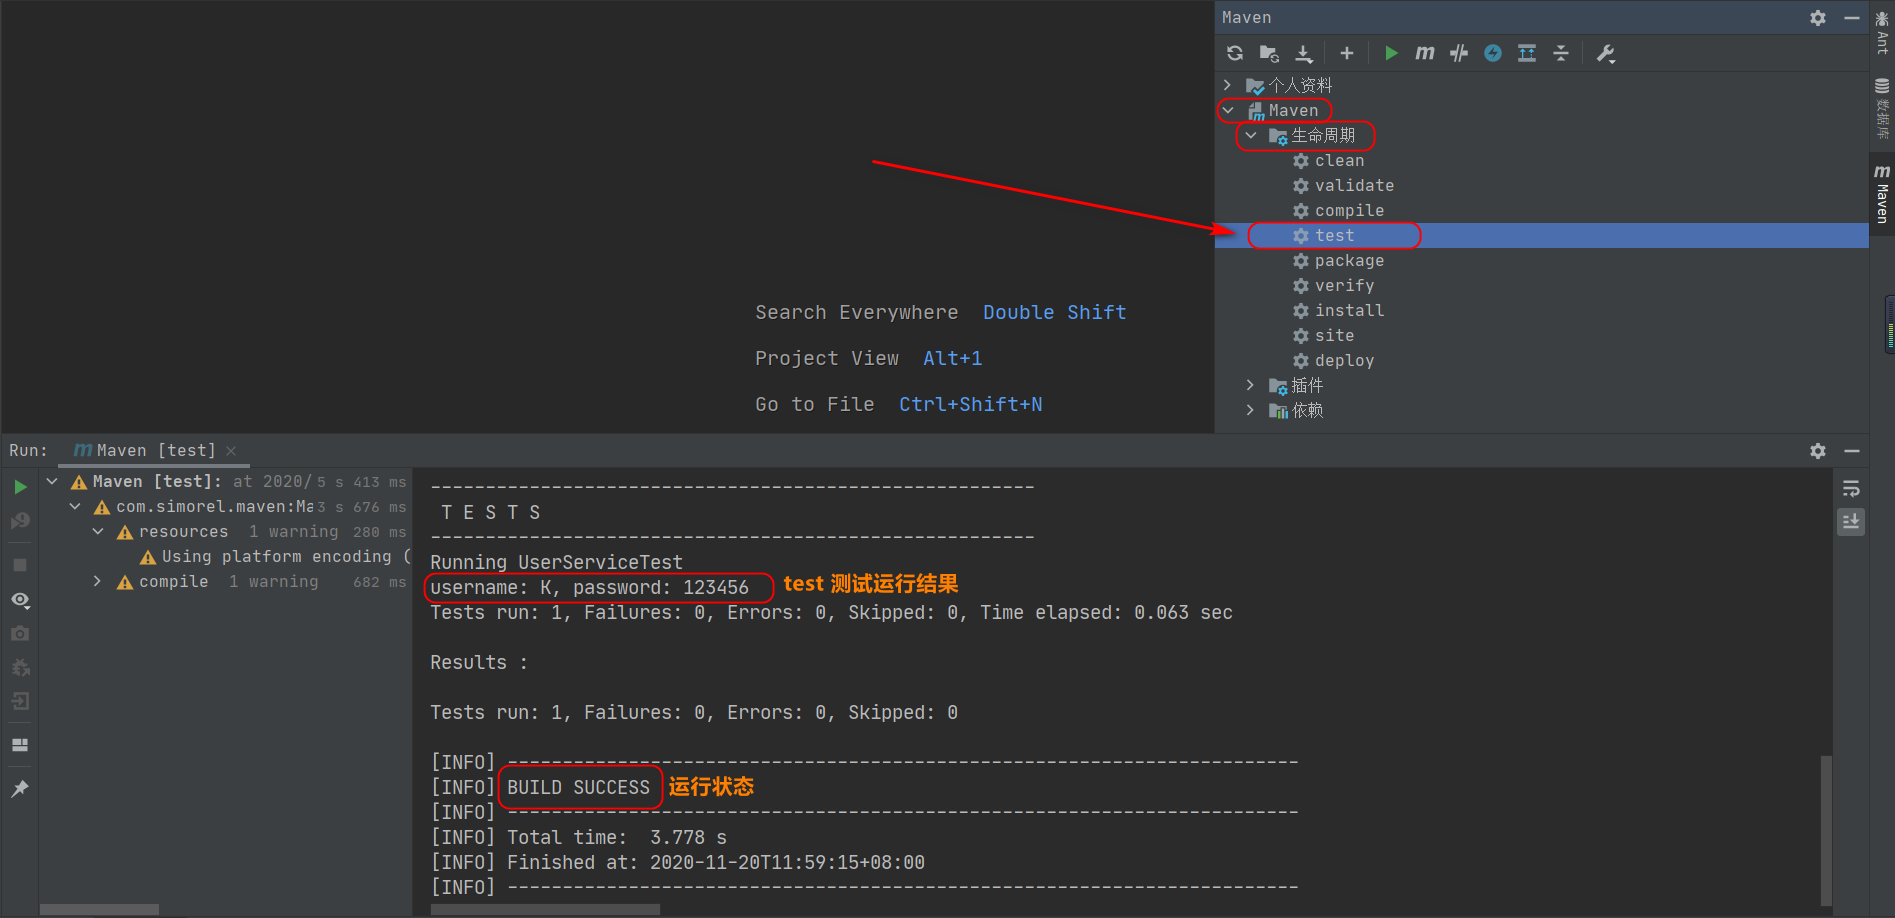Generate sources and update folders icon
The height and width of the screenshot is (918, 1895).
[x=1269, y=53]
